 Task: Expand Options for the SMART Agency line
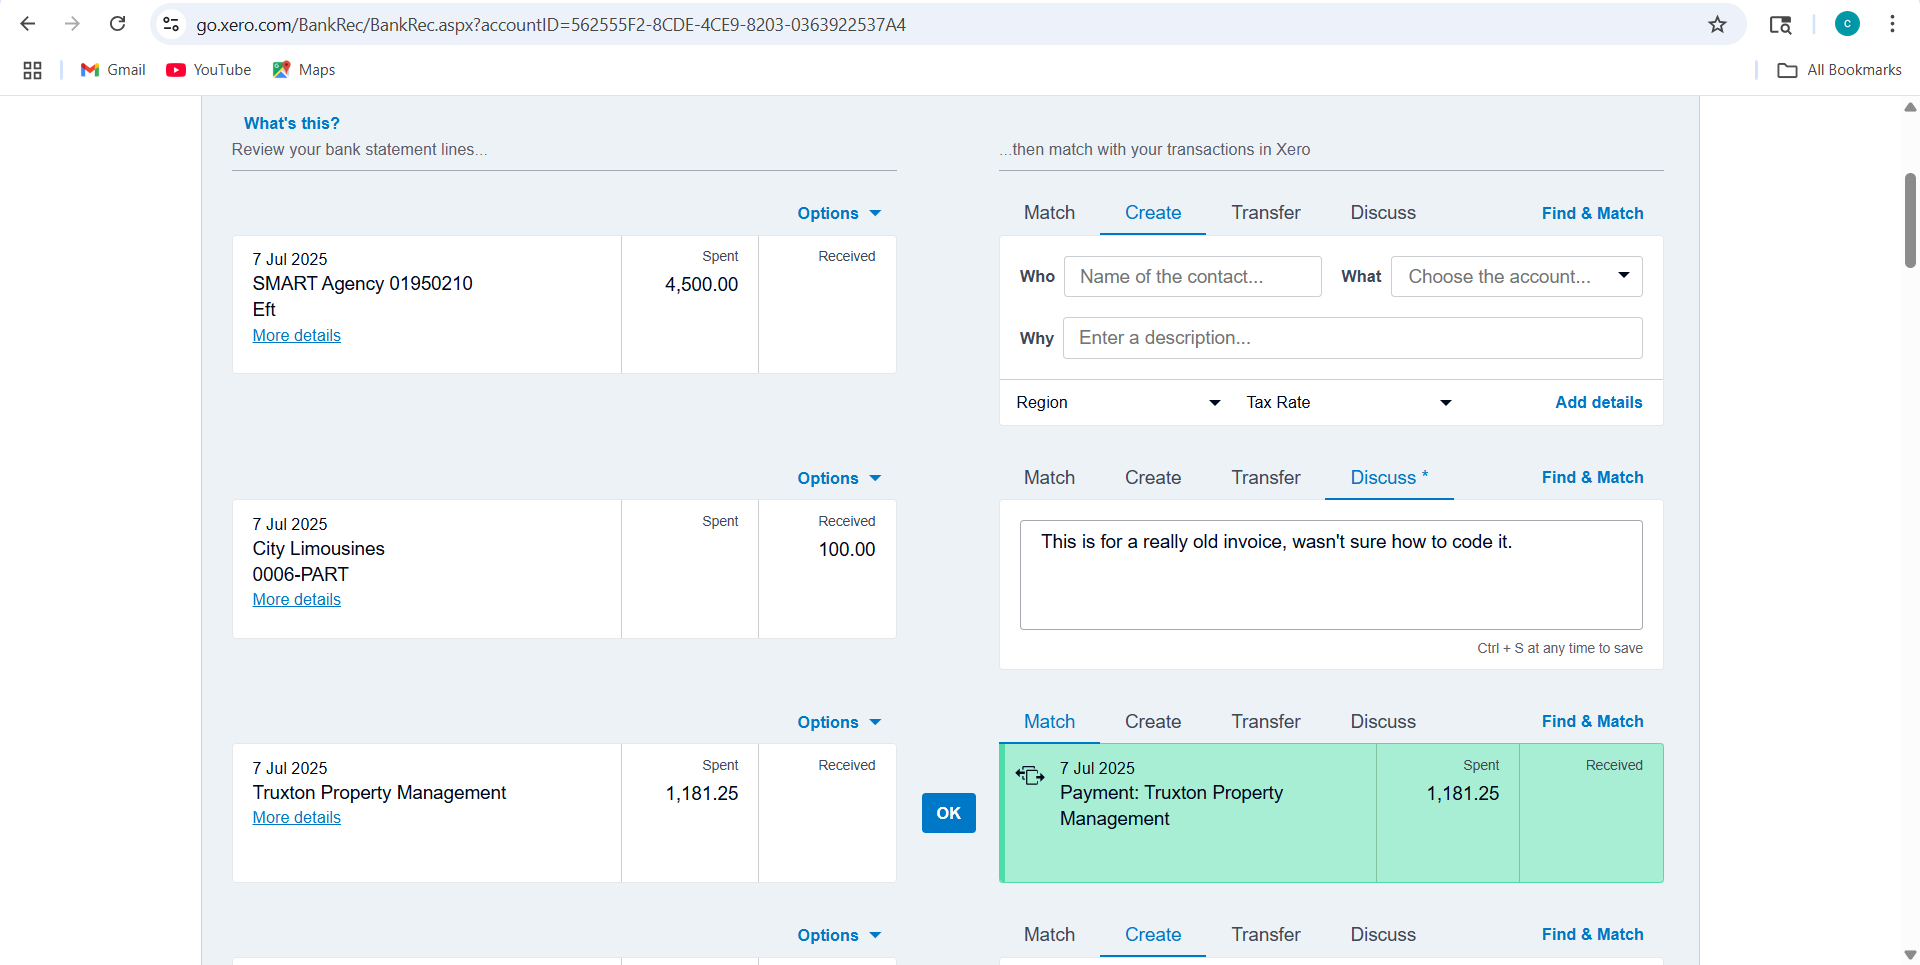coord(839,213)
